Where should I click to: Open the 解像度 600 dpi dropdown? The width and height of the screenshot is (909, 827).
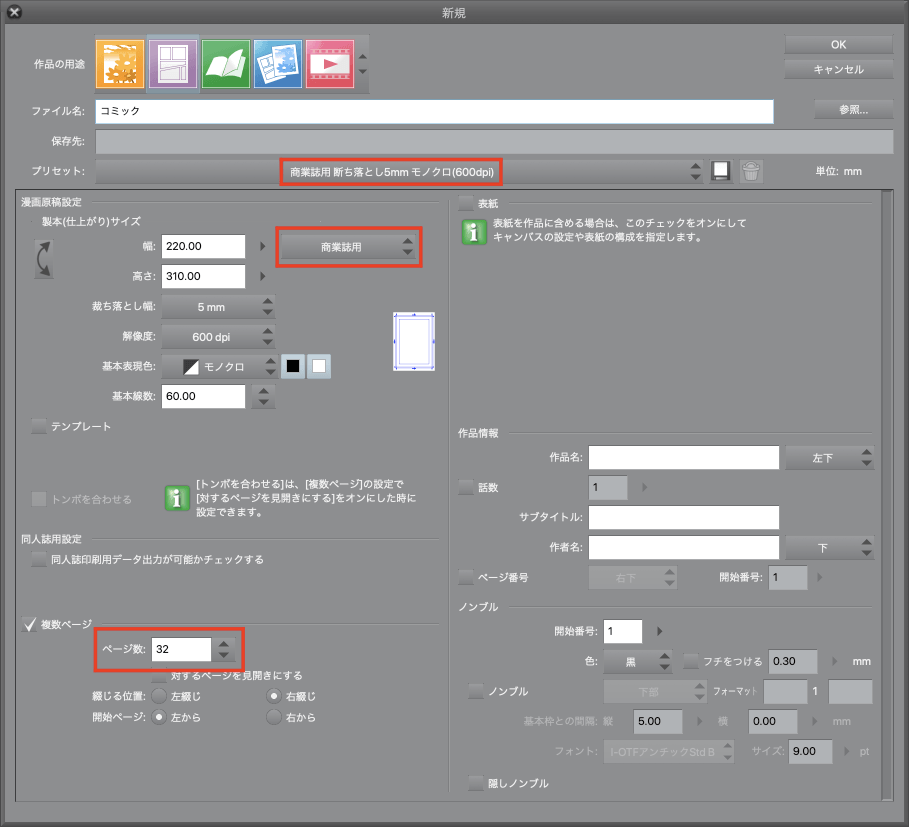[x=218, y=337]
